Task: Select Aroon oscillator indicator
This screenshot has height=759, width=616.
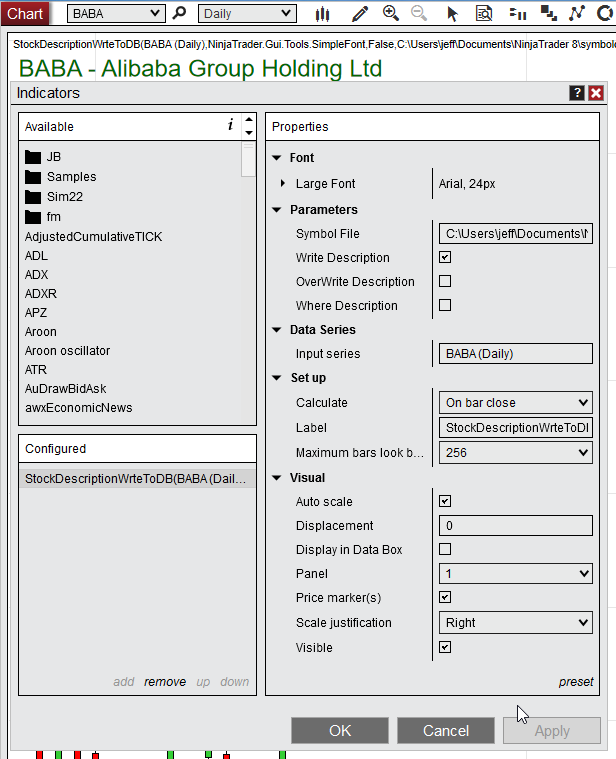Action: pyautogui.click(x=67, y=350)
